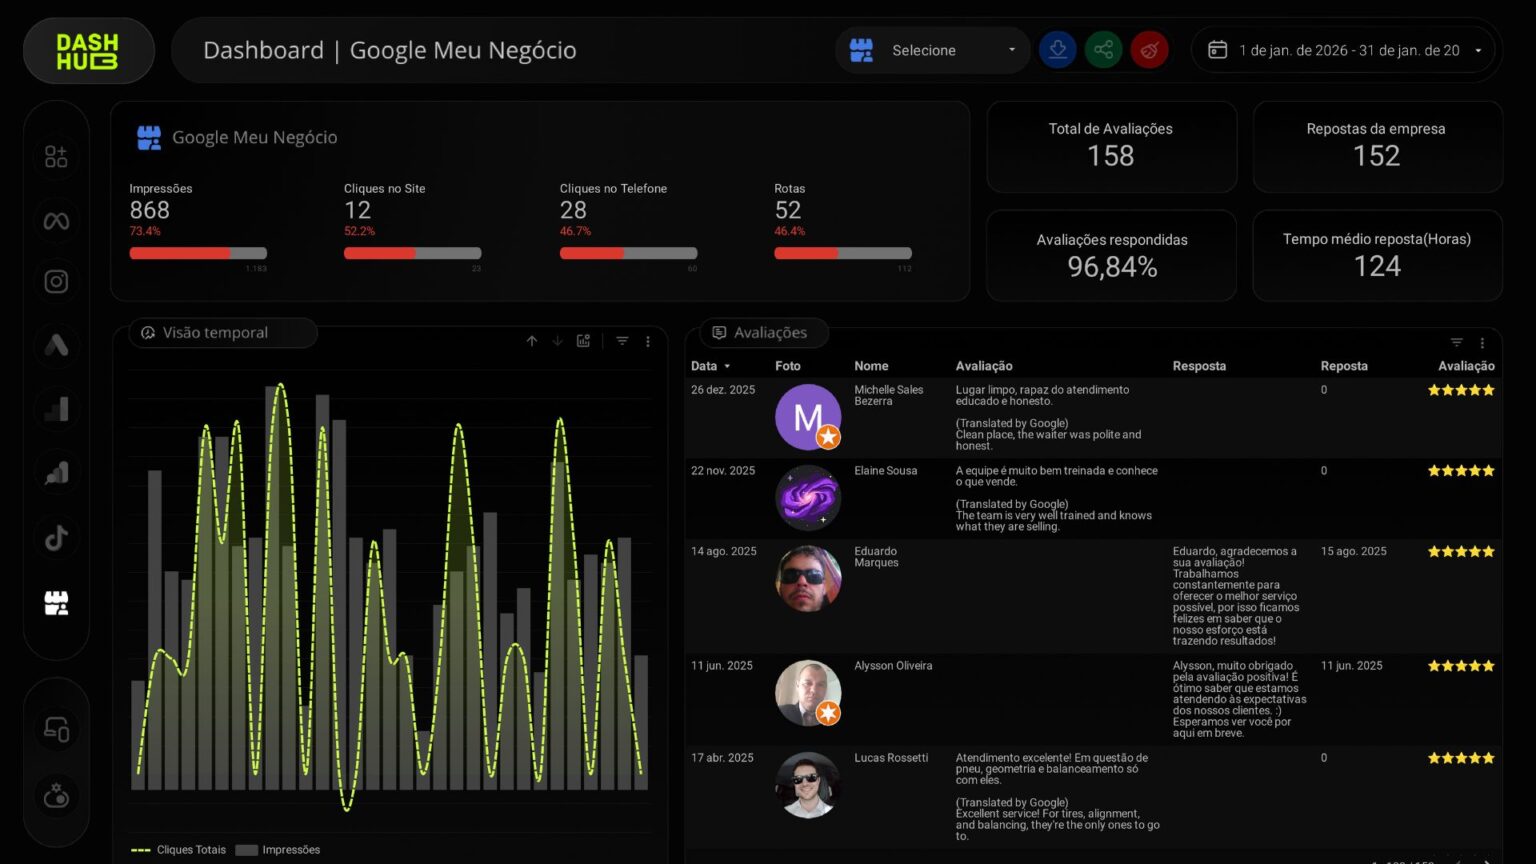The image size is (1536, 864).
Task: Open the Instagram dashboard from the sidebar
Action: pyautogui.click(x=56, y=282)
